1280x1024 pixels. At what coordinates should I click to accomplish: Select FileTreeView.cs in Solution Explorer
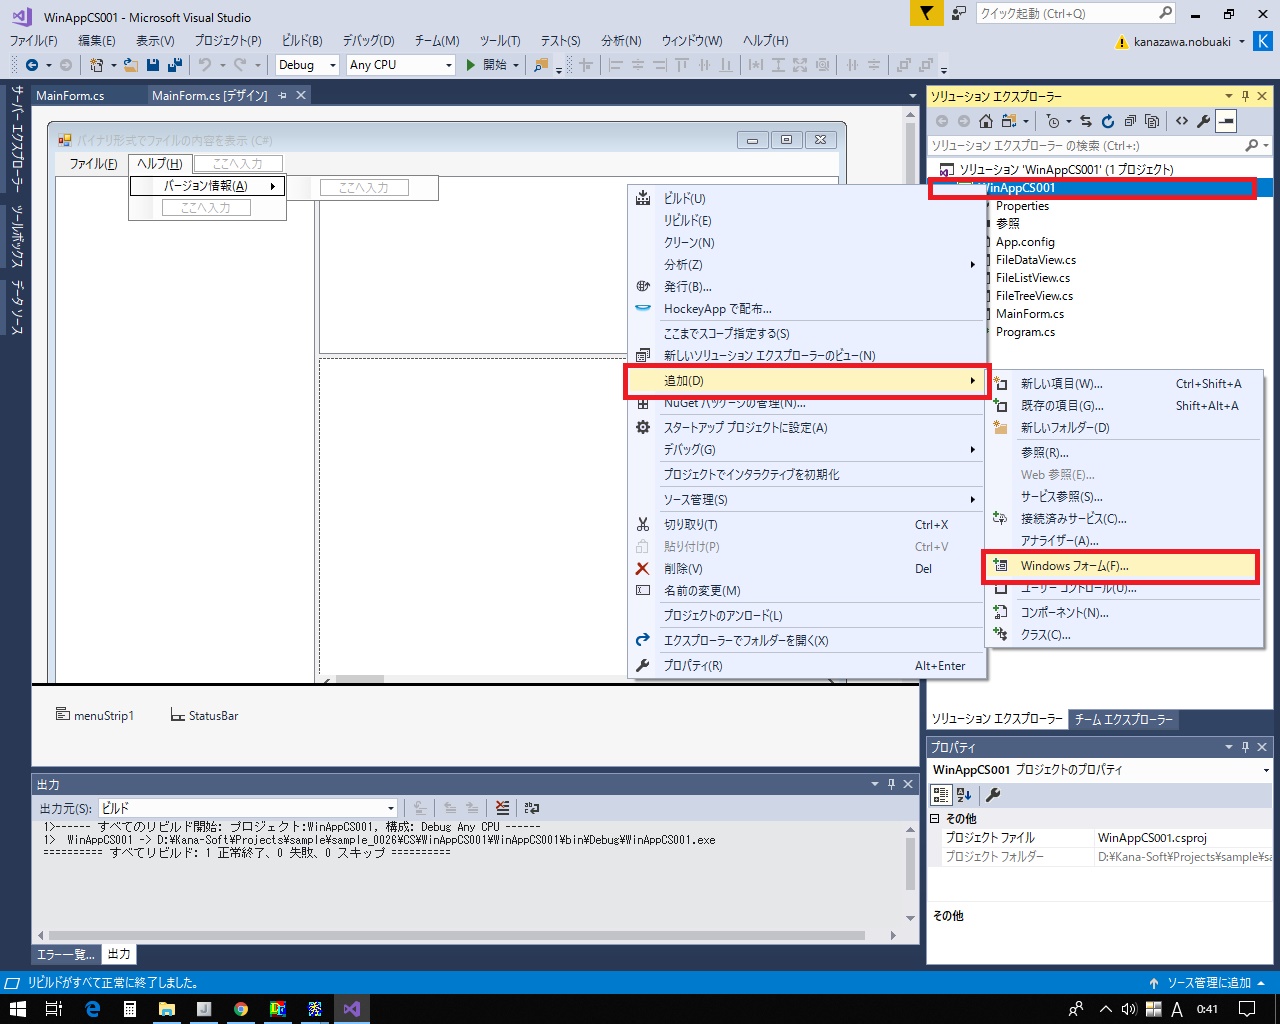pos(1034,296)
